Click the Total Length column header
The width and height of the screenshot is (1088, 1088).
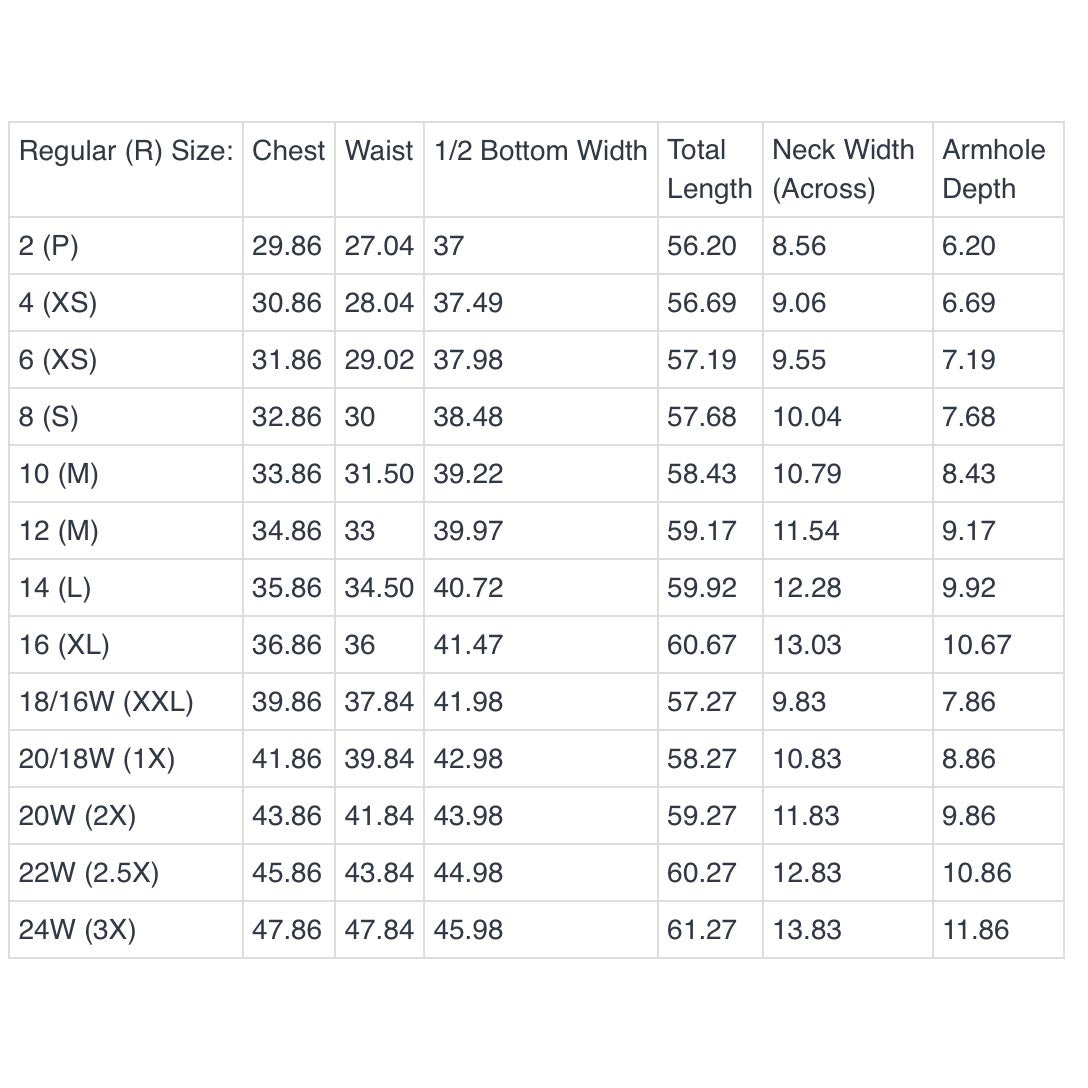(709, 169)
